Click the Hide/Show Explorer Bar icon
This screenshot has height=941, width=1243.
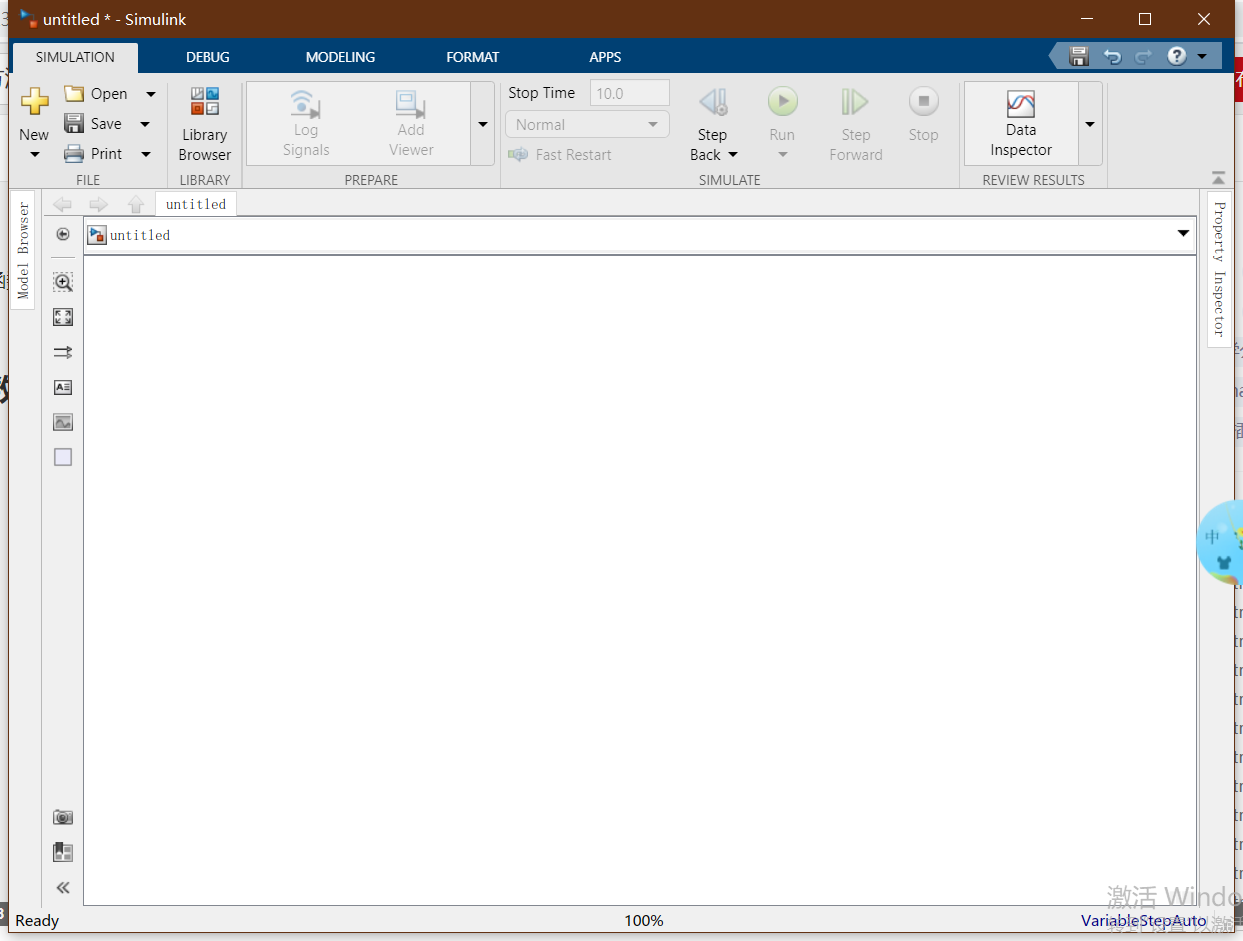(x=63, y=234)
